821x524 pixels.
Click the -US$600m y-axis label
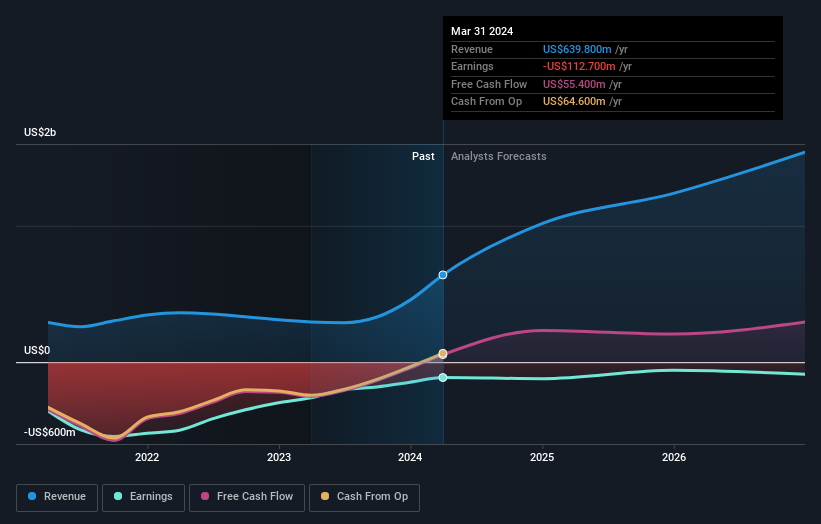49,432
